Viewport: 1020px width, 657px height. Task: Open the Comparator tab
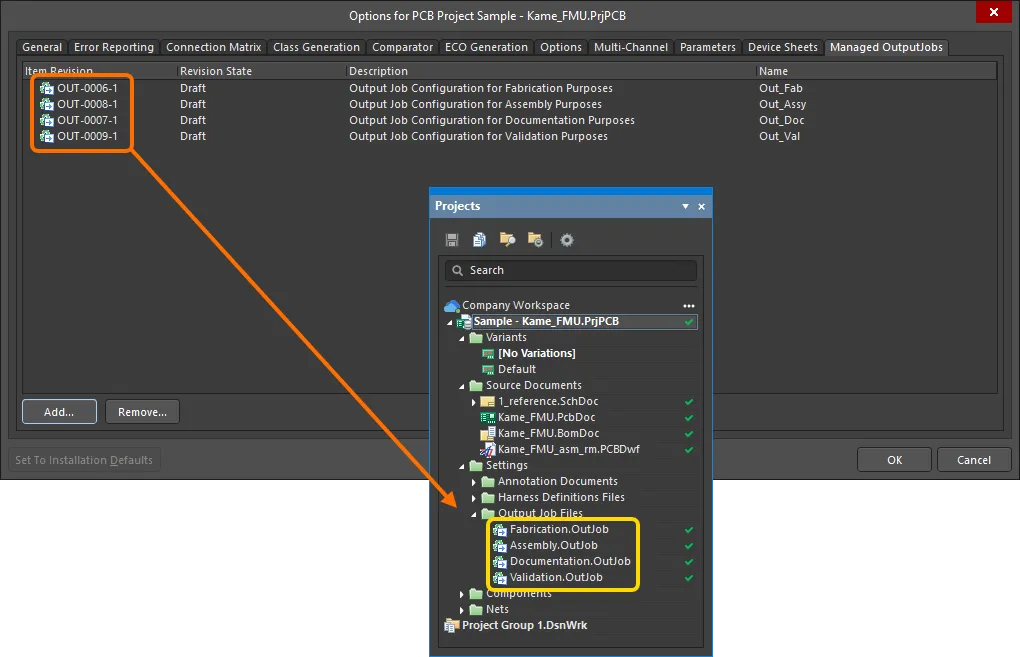coord(402,47)
